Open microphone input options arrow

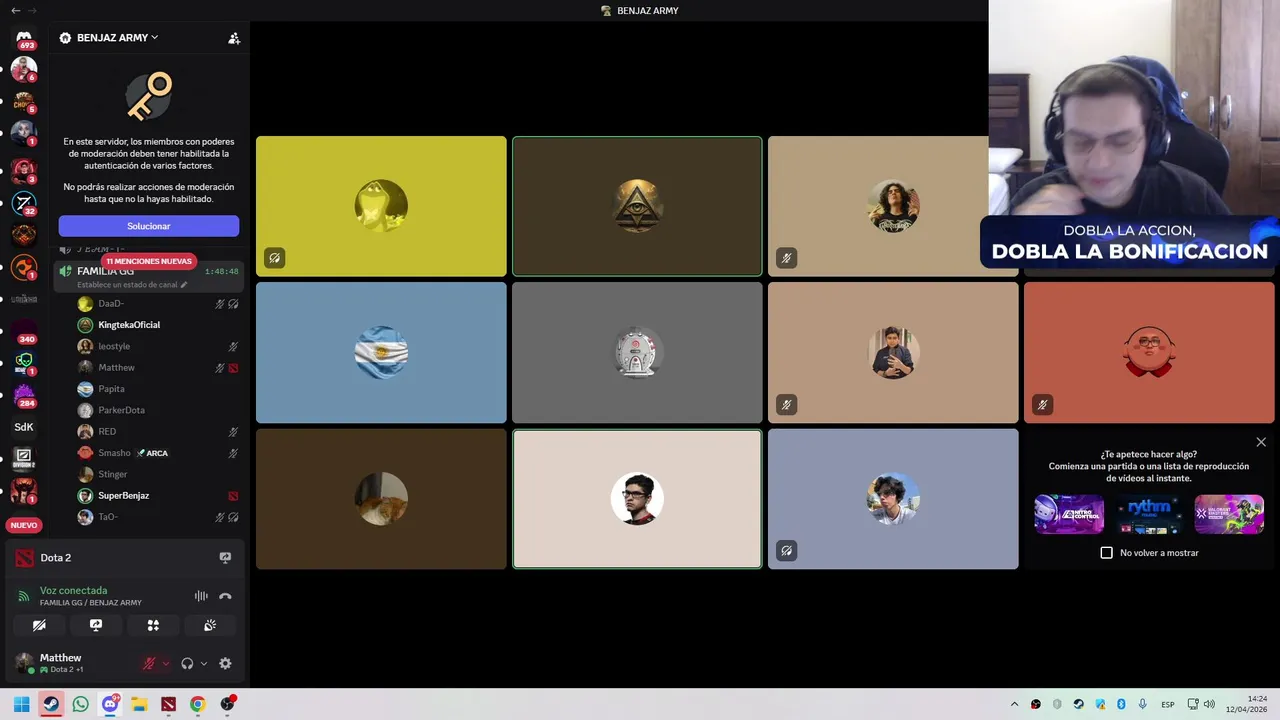coord(166,663)
